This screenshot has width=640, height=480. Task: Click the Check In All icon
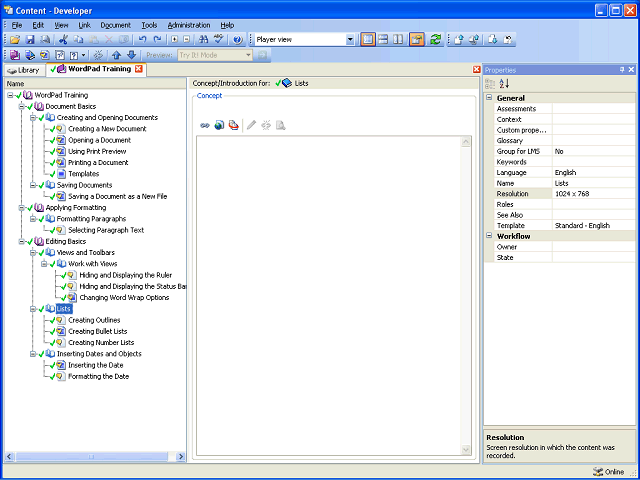pos(474,40)
